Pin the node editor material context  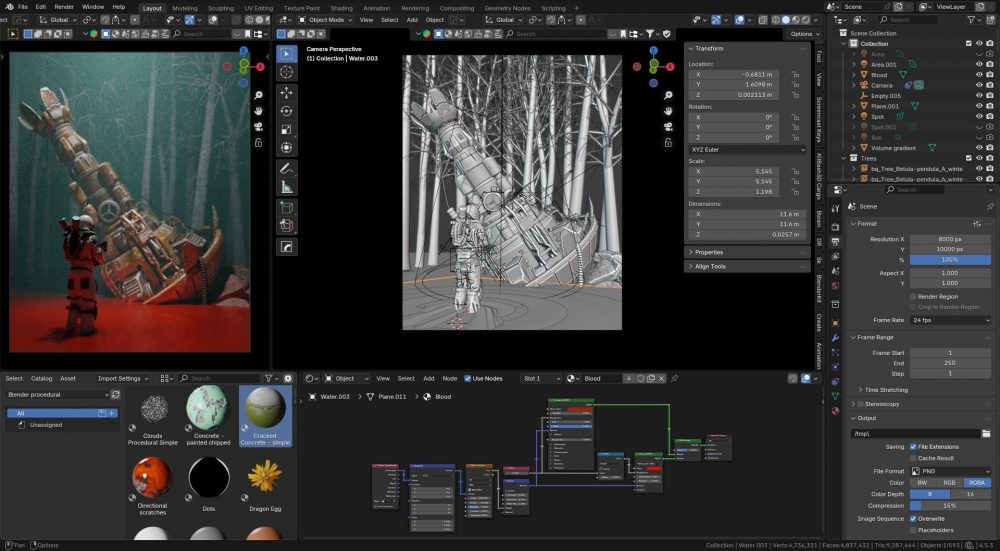675,379
